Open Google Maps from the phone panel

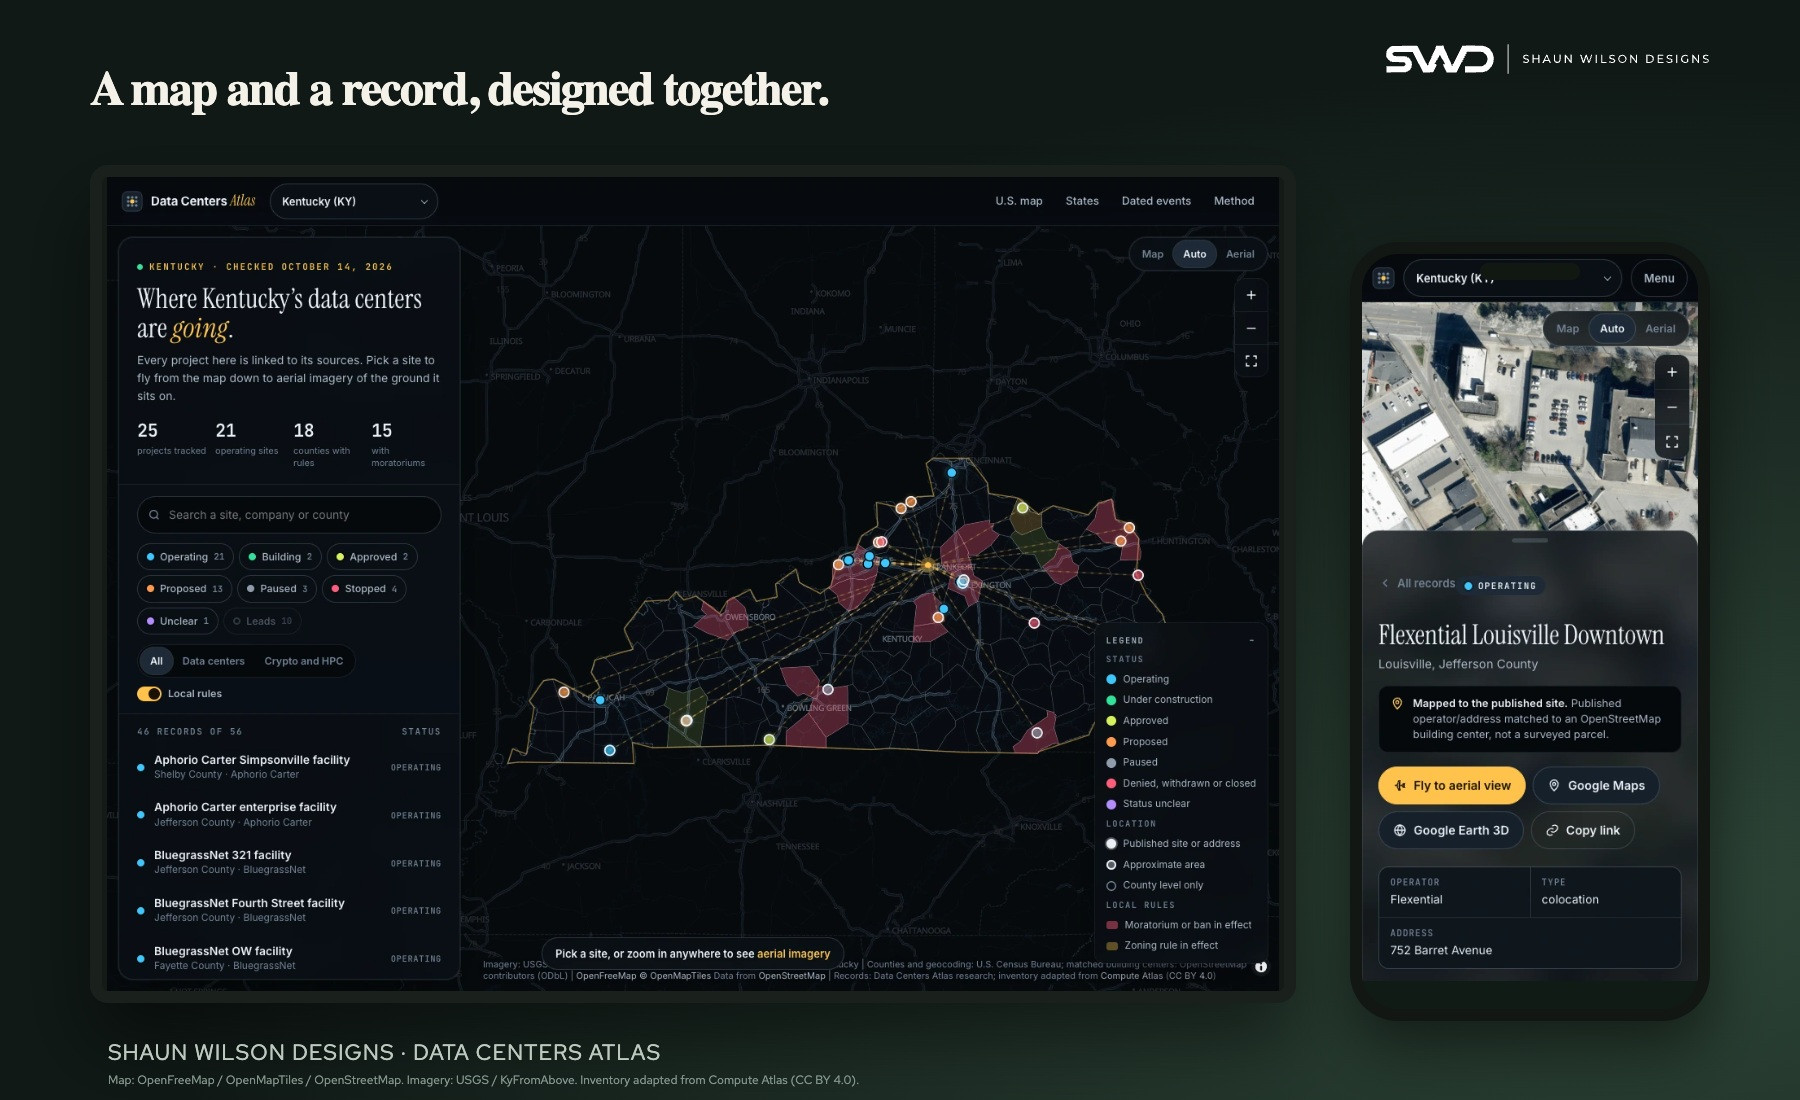[x=1596, y=786]
